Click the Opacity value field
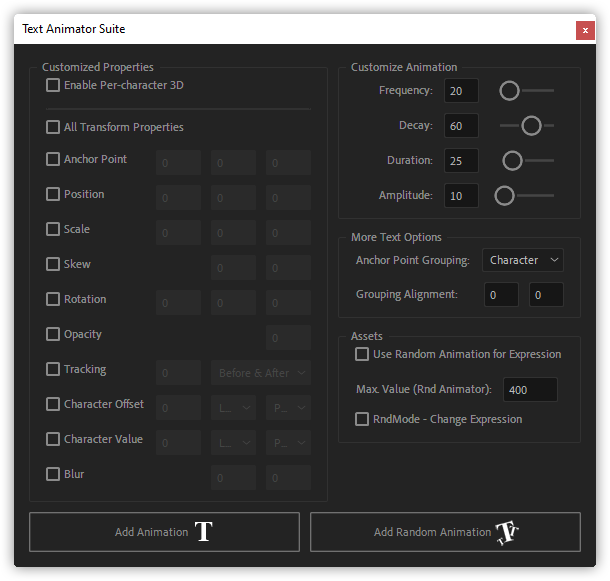The width and height of the screenshot is (610, 581). point(288,338)
